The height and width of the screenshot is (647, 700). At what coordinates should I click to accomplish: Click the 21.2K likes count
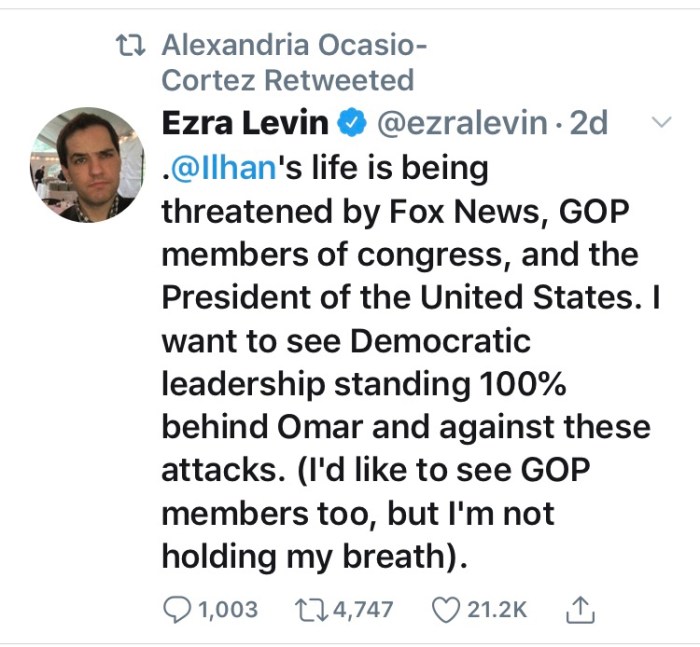(496, 608)
